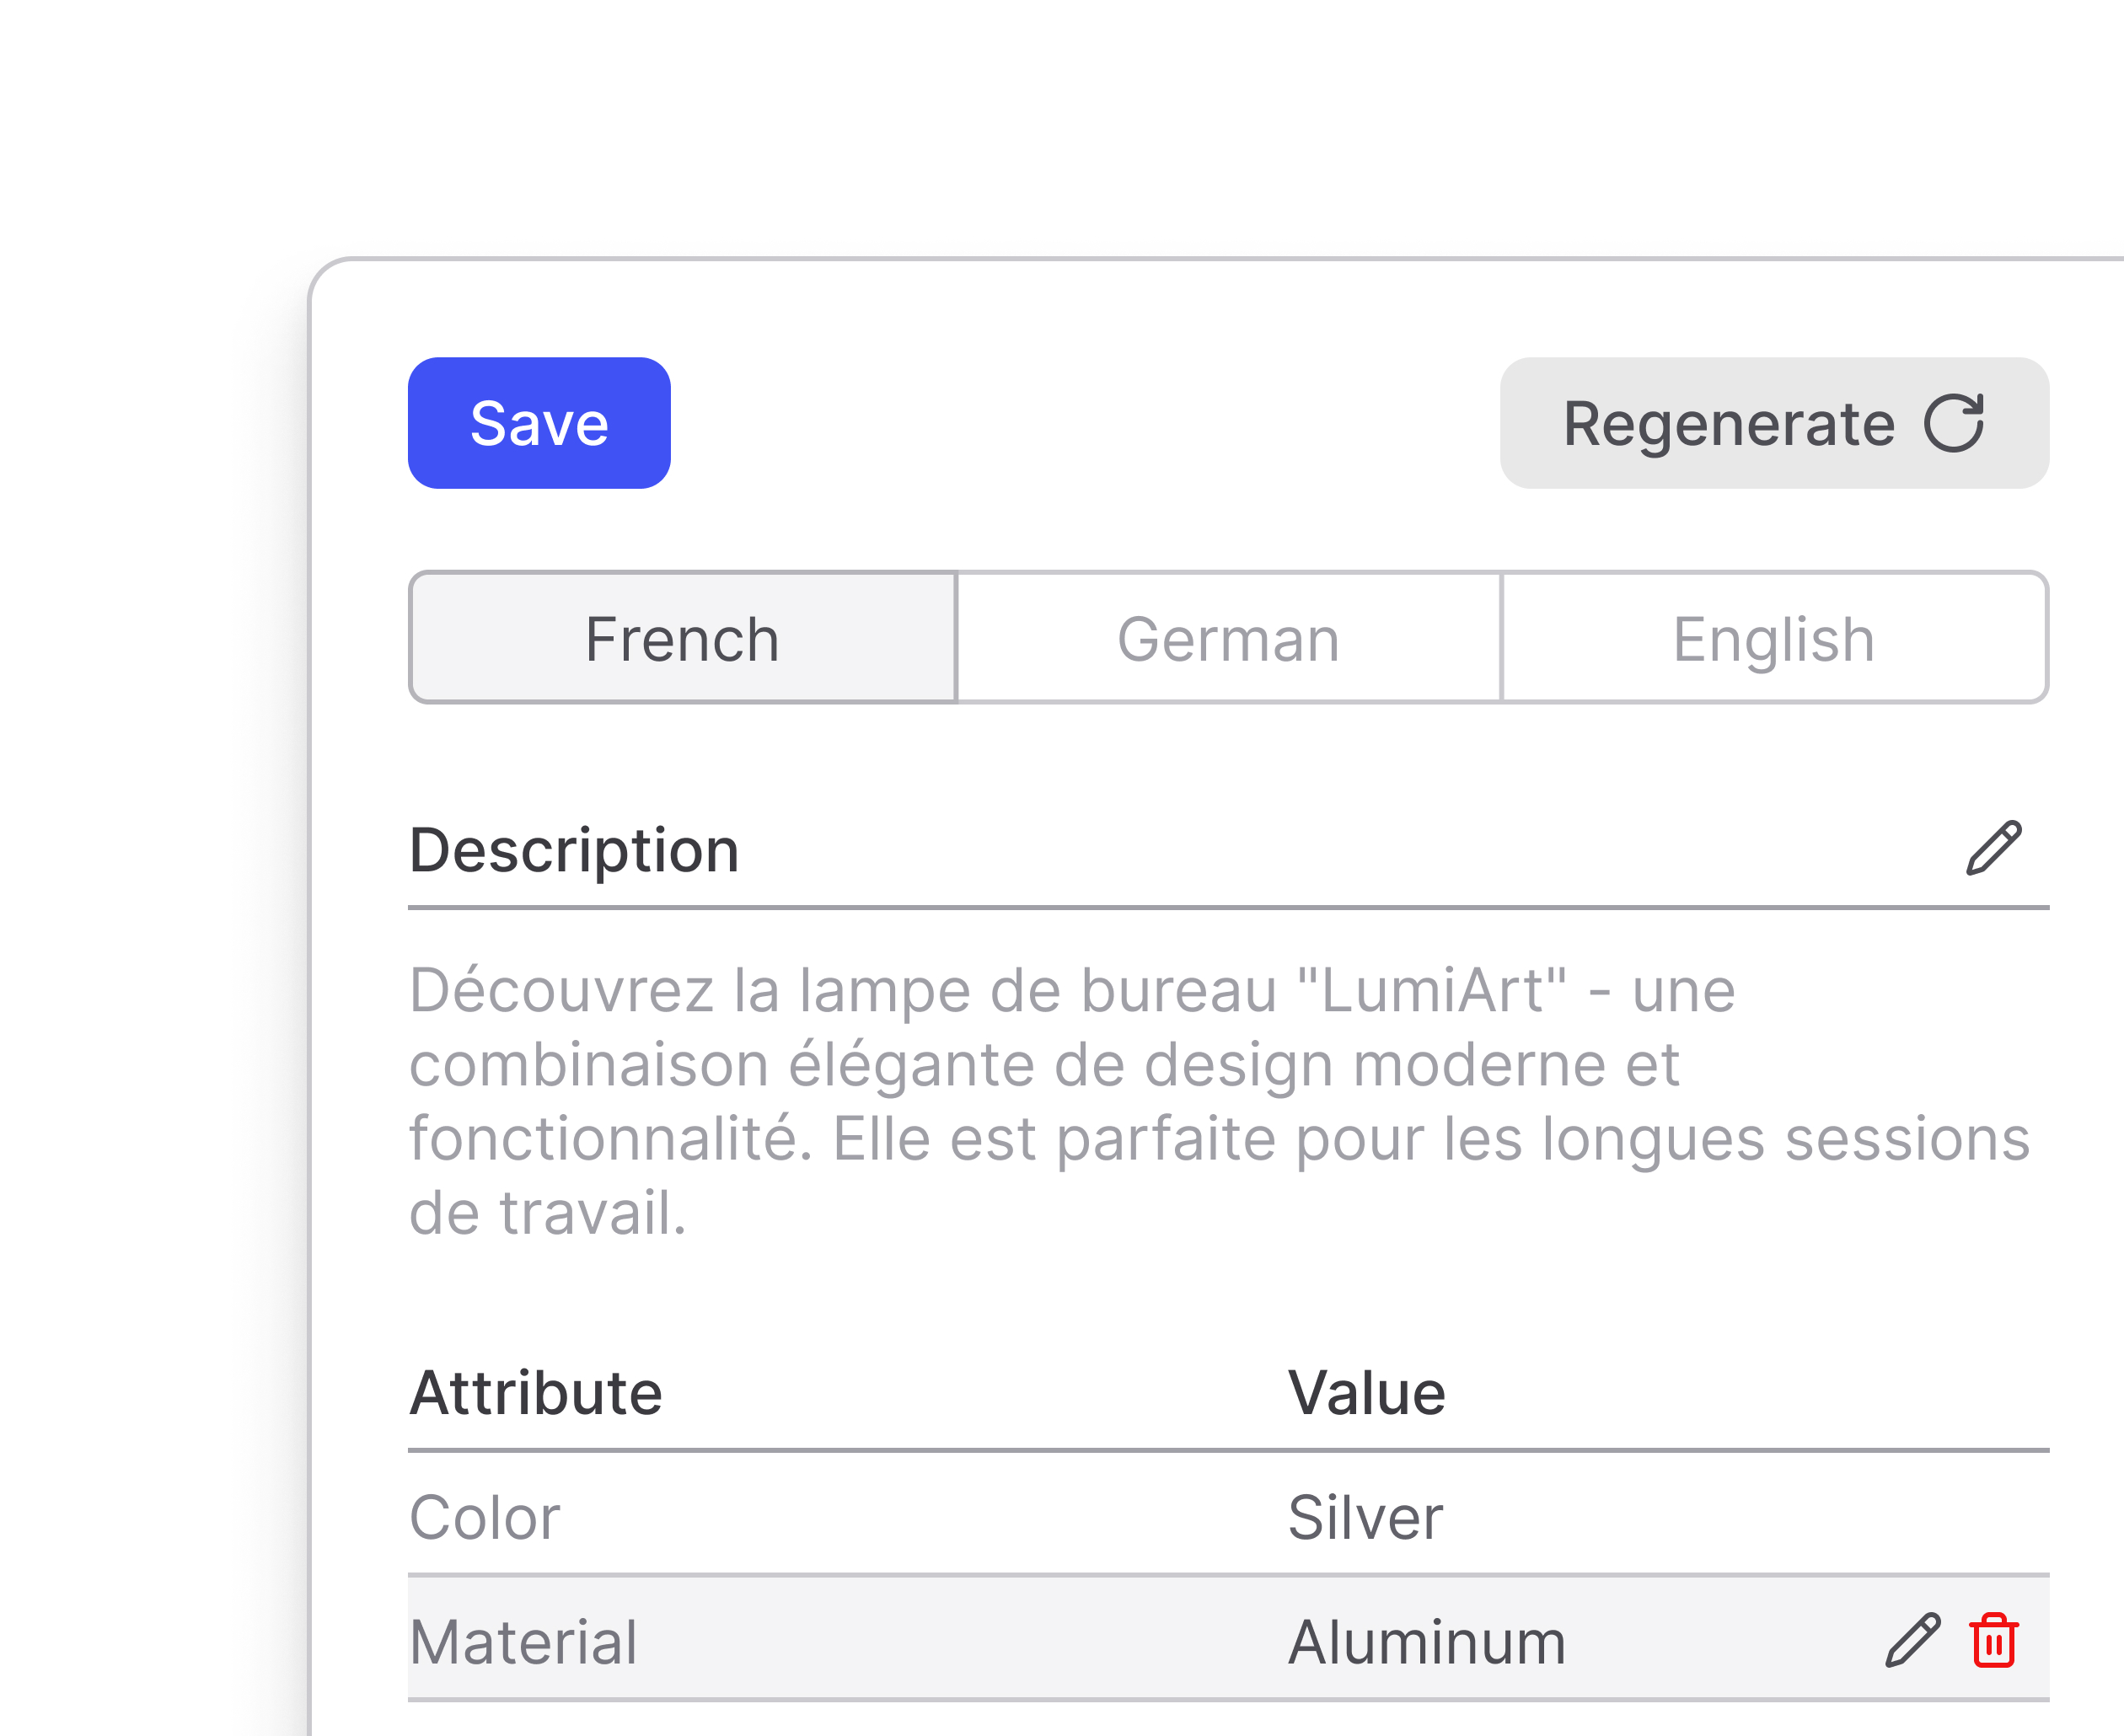Image resolution: width=2124 pixels, height=1736 pixels.
Task: Click the Description section heading
Action: point(574,850)
